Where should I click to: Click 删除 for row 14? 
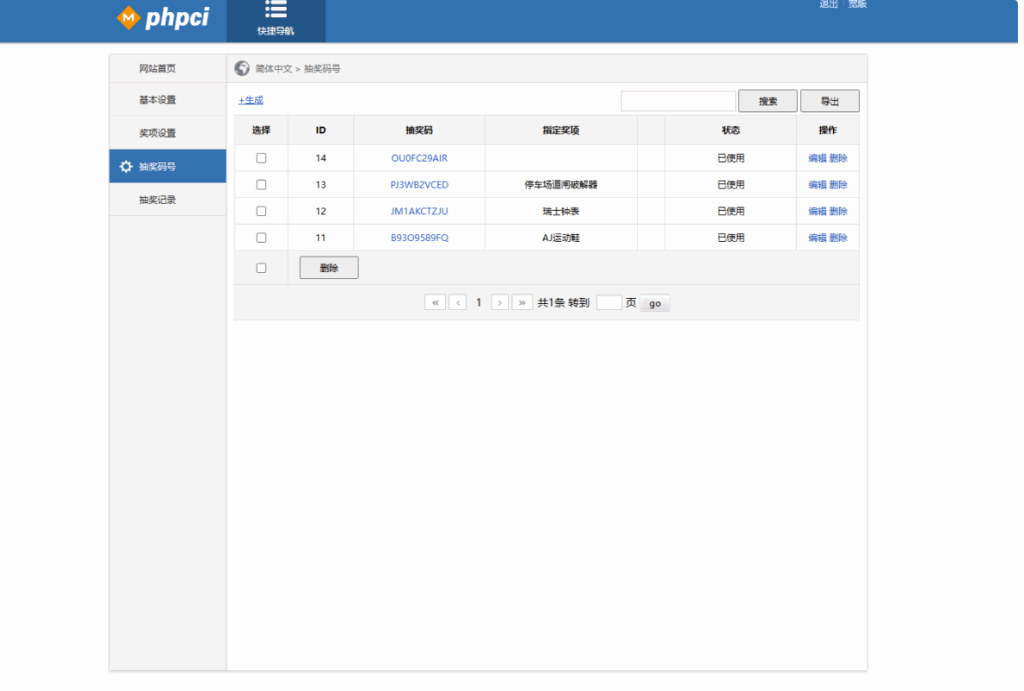[838, 158]
